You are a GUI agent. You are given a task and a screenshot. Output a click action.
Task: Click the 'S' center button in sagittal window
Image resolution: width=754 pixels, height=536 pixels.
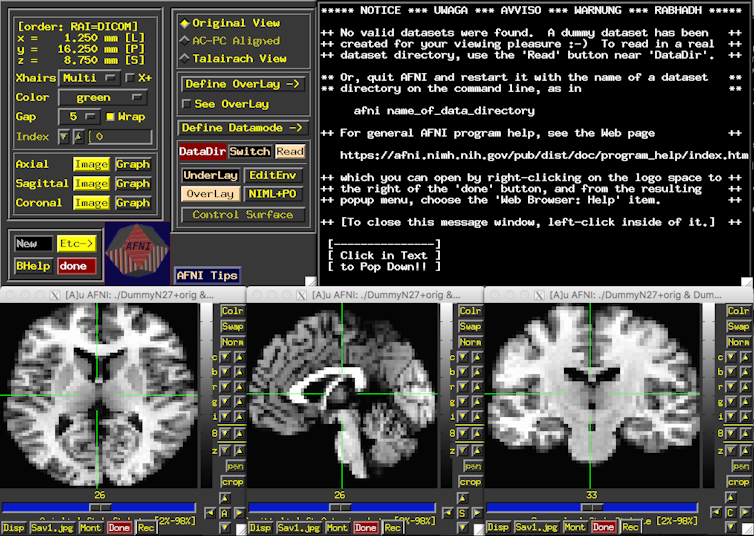[463, 513]
